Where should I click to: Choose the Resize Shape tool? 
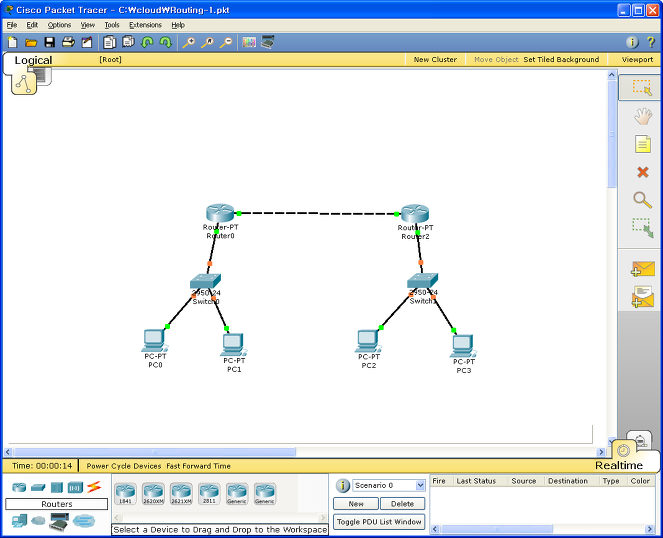(643, 228)
